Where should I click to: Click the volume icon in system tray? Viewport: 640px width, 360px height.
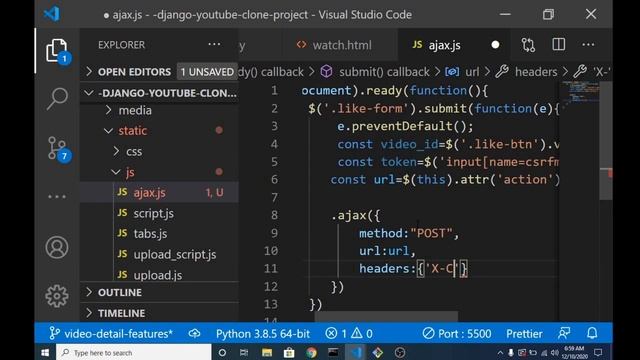(554, 353)
